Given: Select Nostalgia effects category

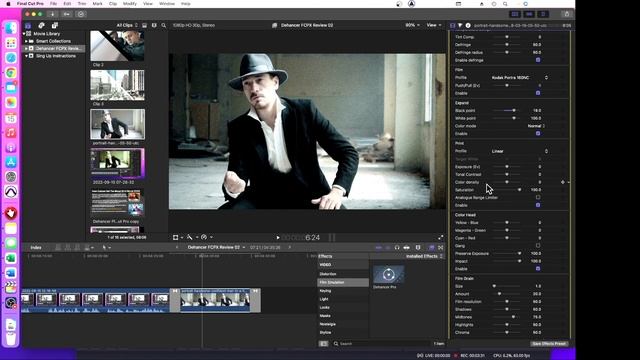Looking at the screenshot, I should [343, 324].
